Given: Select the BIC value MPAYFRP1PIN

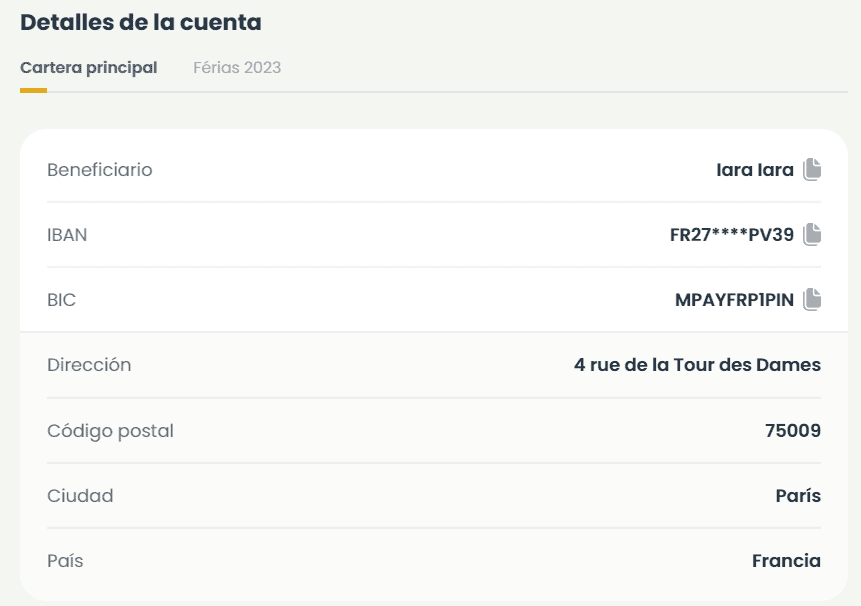Looking at the screenshot, I should (734, 299).
